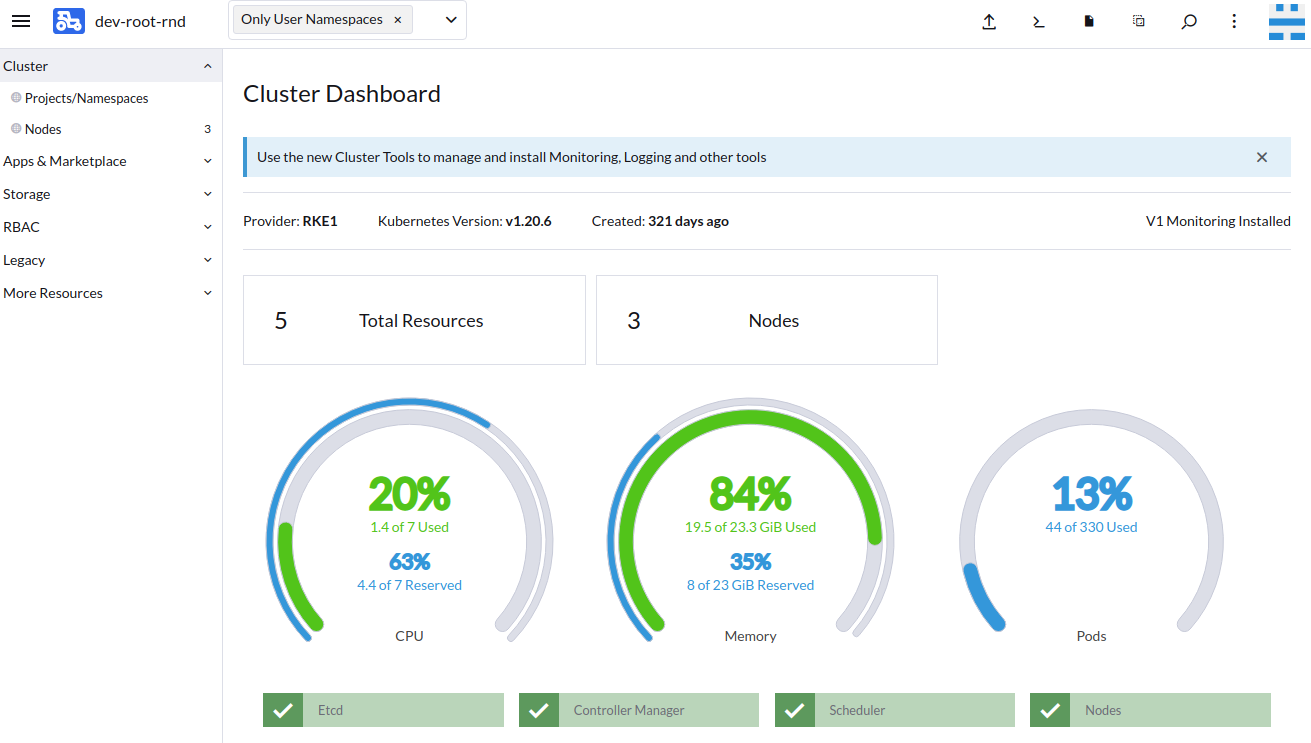
Task: Open the Kubectl shell icon
Action: [1039, 21]
